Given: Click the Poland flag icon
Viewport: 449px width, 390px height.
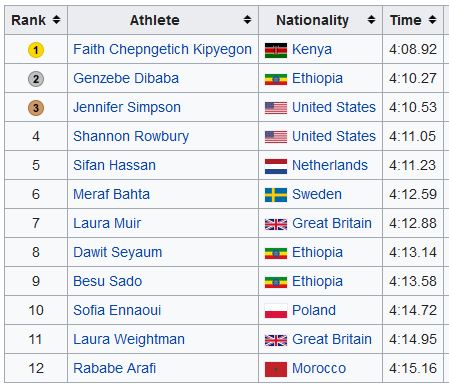Looking at the screenshot, I should coord(276,311).
